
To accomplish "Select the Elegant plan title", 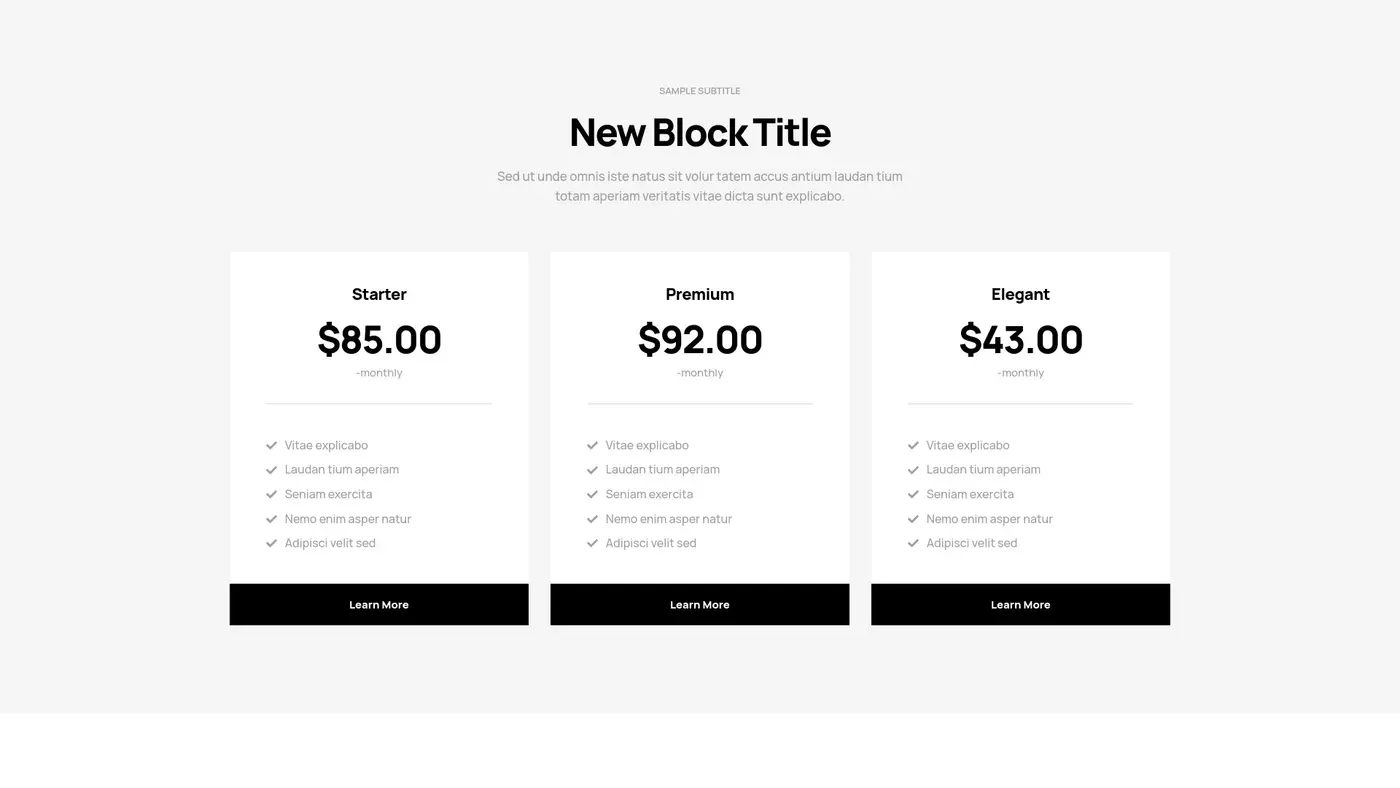I will coord(1020,294).
